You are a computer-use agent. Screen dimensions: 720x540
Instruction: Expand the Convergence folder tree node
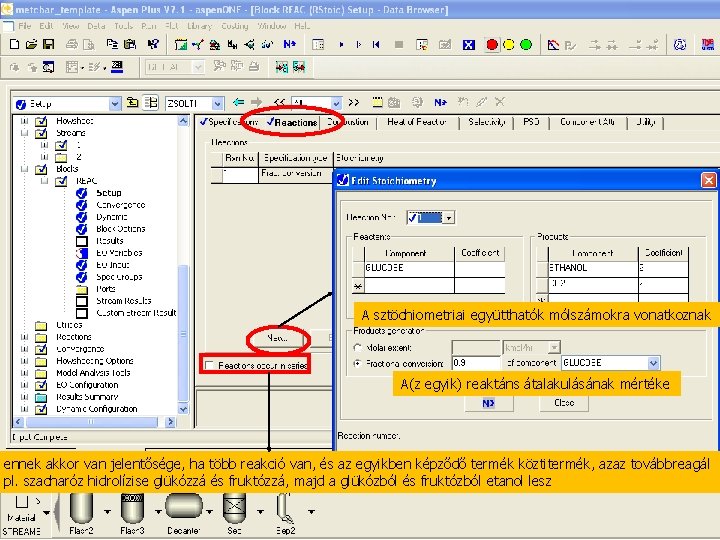[x=24, y=349]
